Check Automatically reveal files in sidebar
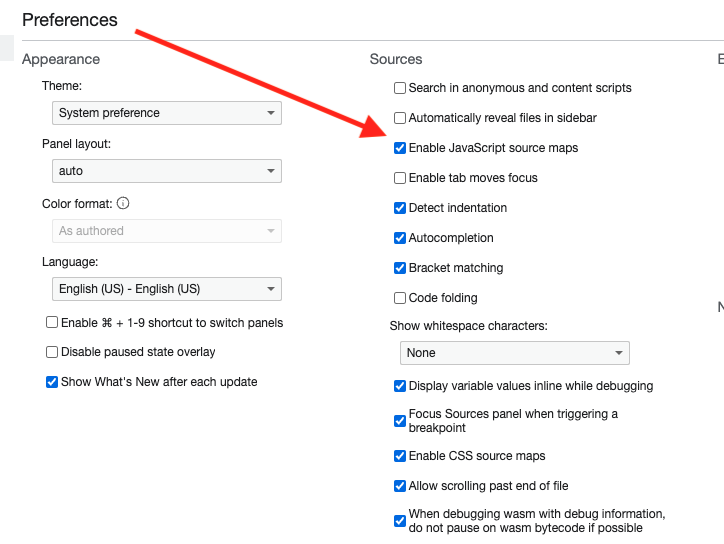Viewport: 724px width, 544px height. pyautogui.click(x=400, y=118)
